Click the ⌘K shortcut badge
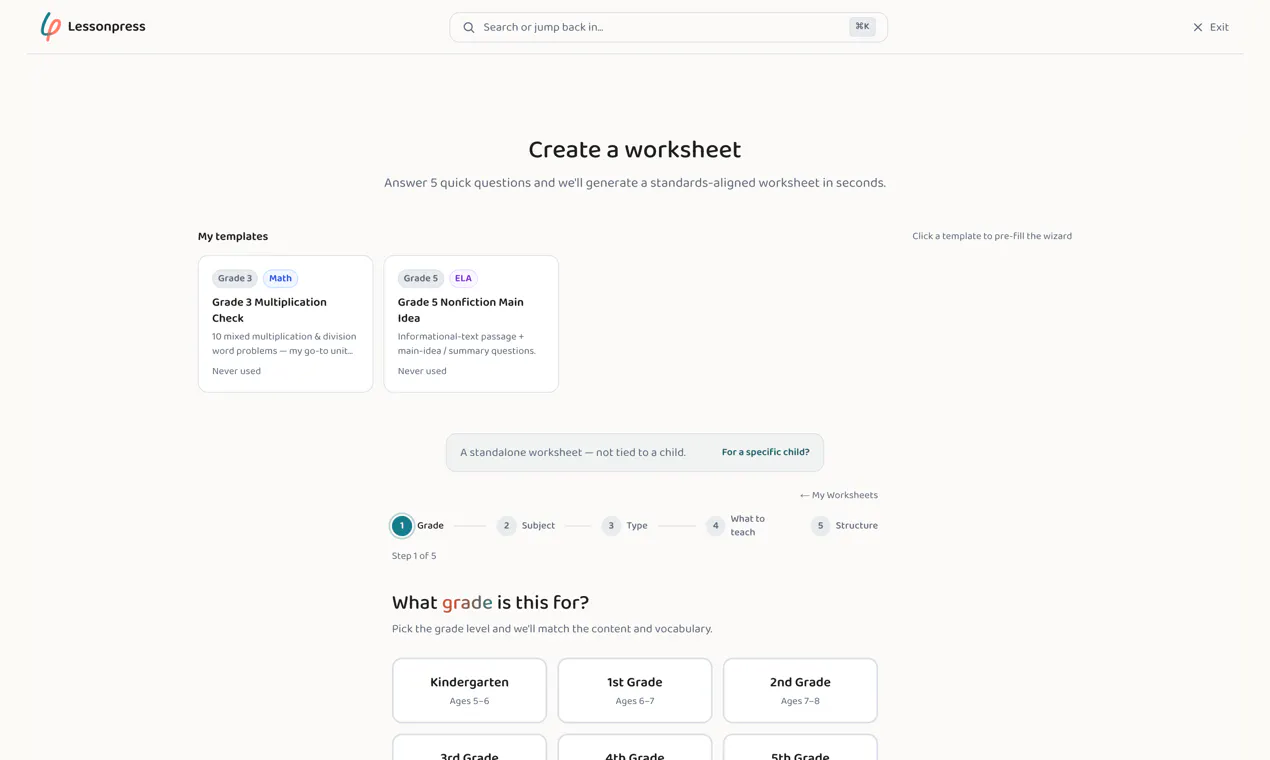1270x760 pixels. click(x=862, y=27)
